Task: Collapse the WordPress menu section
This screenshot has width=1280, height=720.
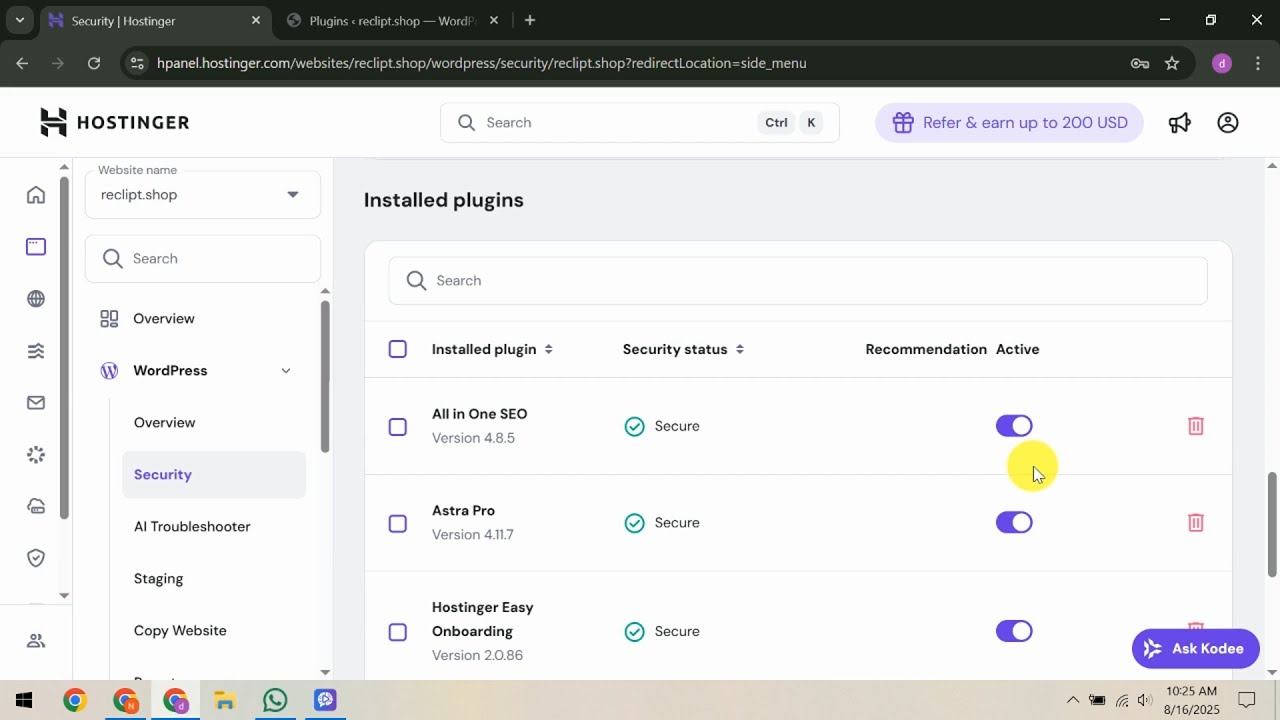Action: point(286,371)
